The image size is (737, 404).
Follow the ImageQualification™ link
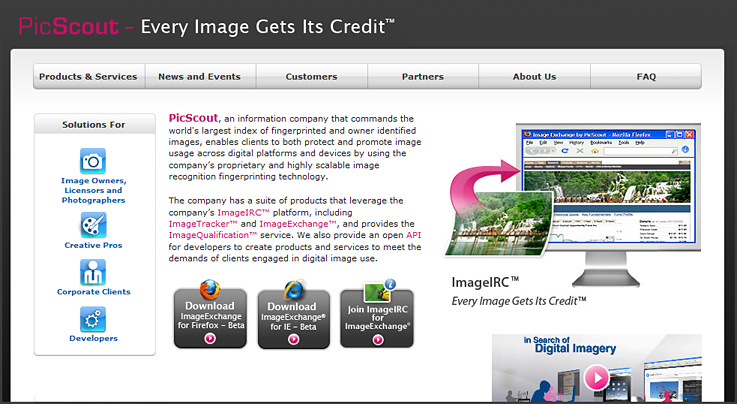coord(213,235)
